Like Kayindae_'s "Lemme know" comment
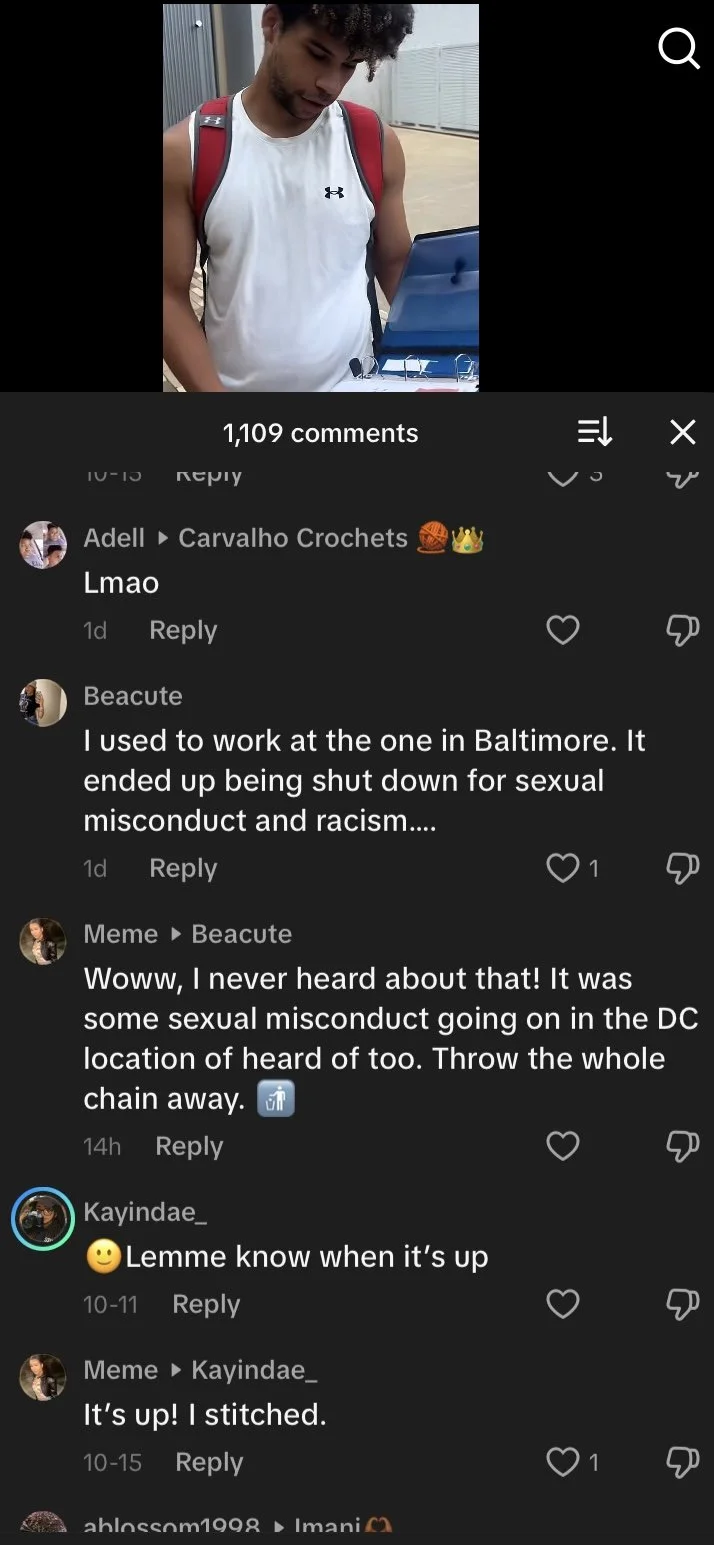The height and width of the screenshot is (1545, 714). [563, 1304]
